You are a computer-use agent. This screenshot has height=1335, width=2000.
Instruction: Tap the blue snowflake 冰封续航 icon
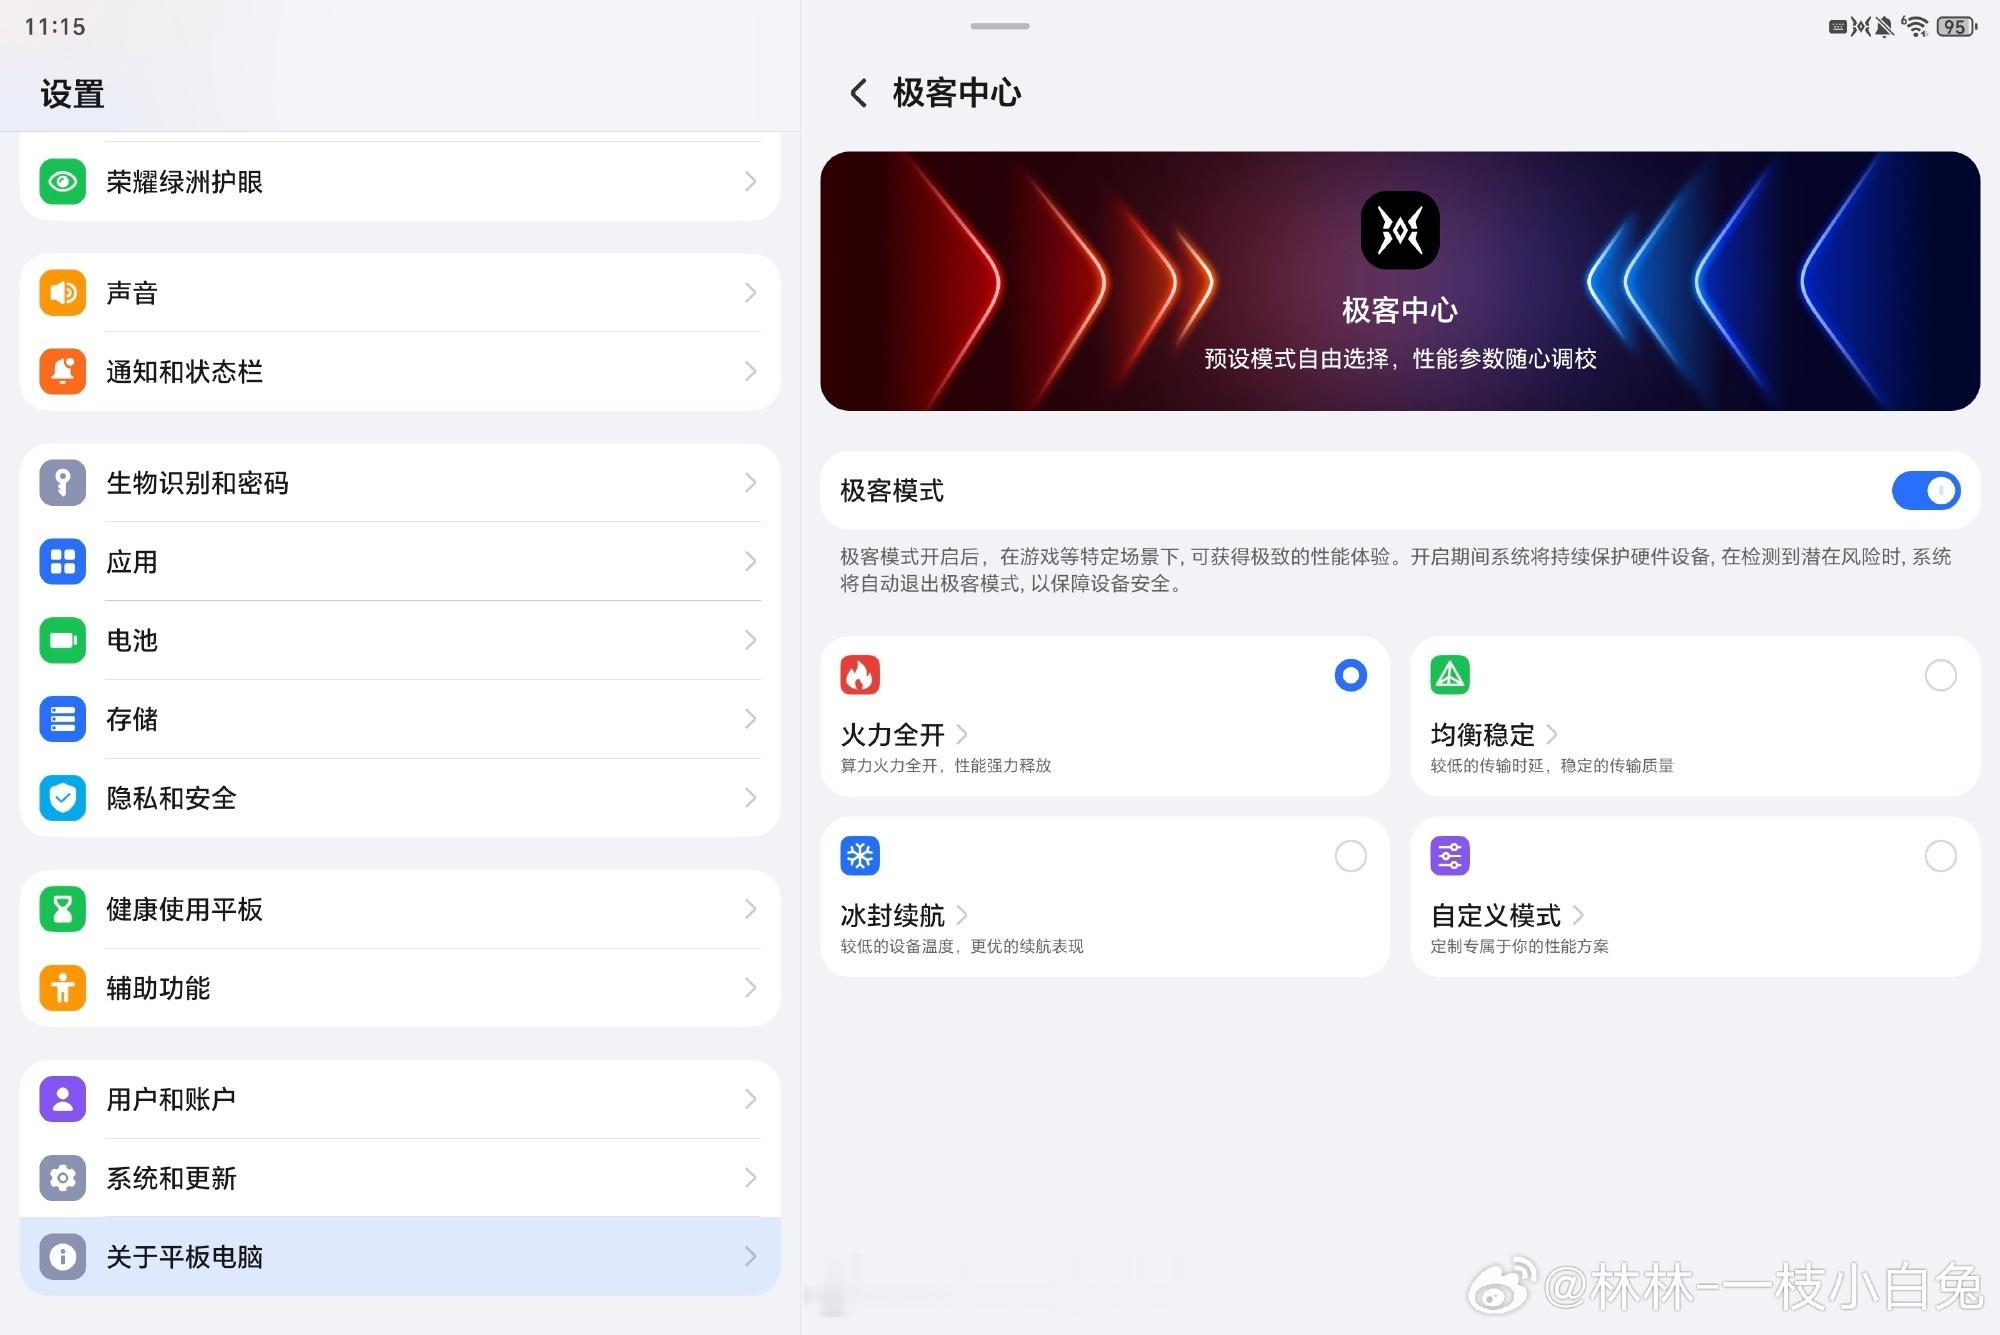tap(859, 856)
